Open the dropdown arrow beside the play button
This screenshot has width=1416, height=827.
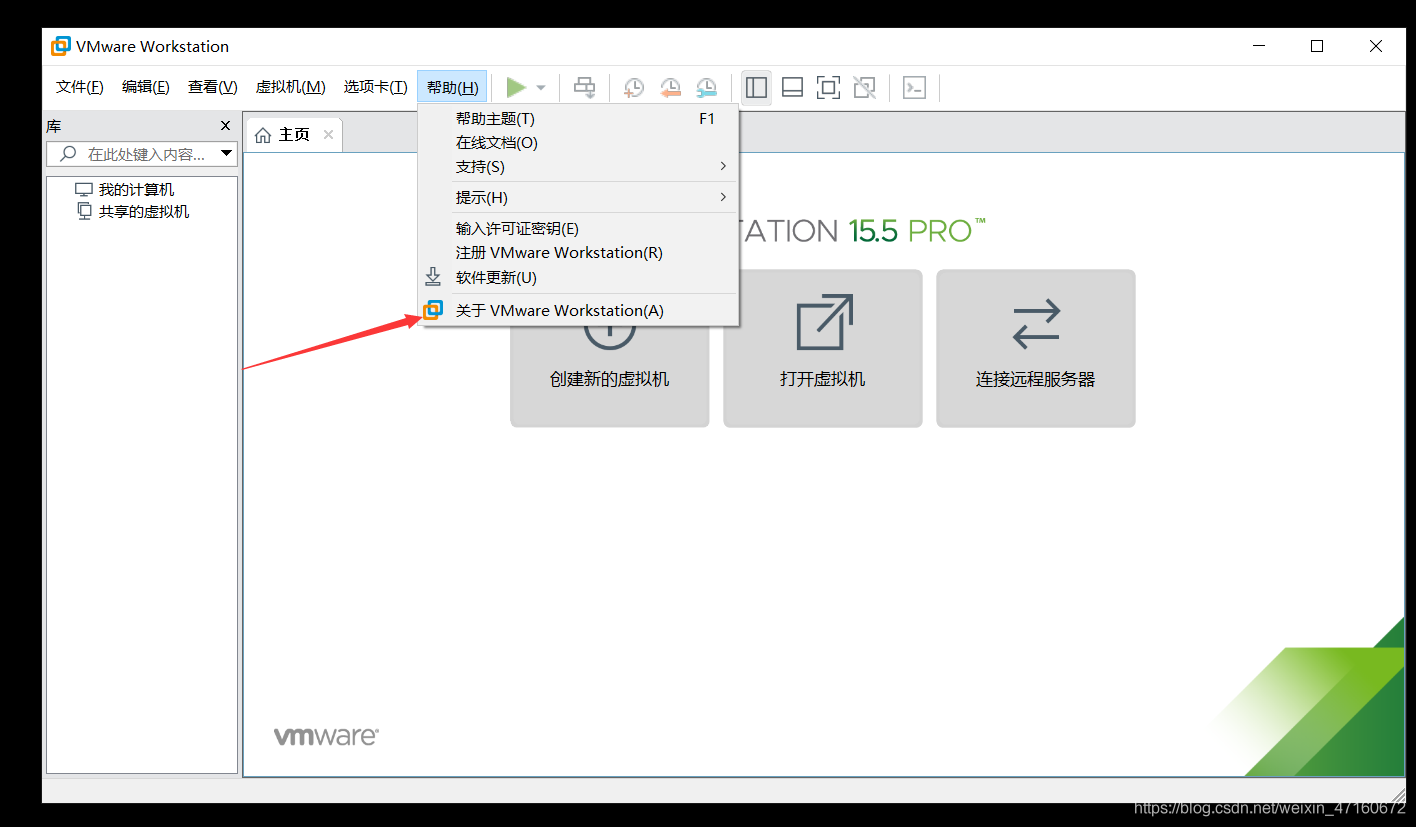point(541,88)
